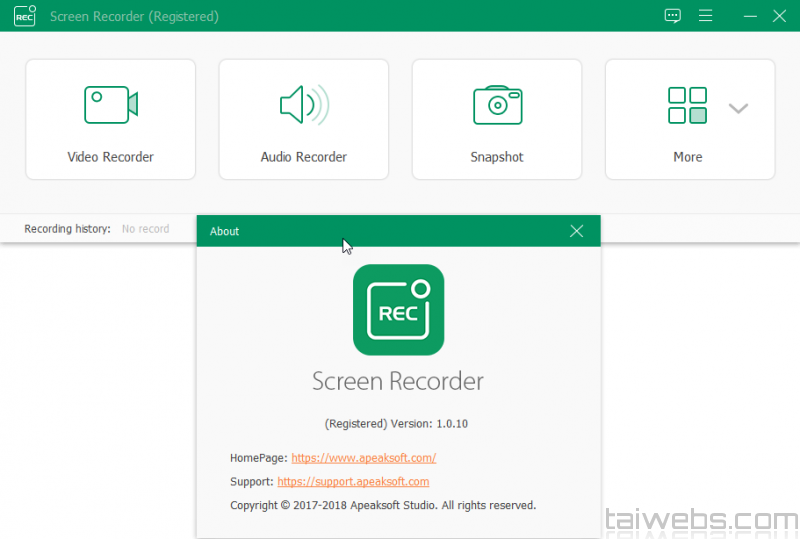Click the More four-squares grid icon

(x=687, y=105)
